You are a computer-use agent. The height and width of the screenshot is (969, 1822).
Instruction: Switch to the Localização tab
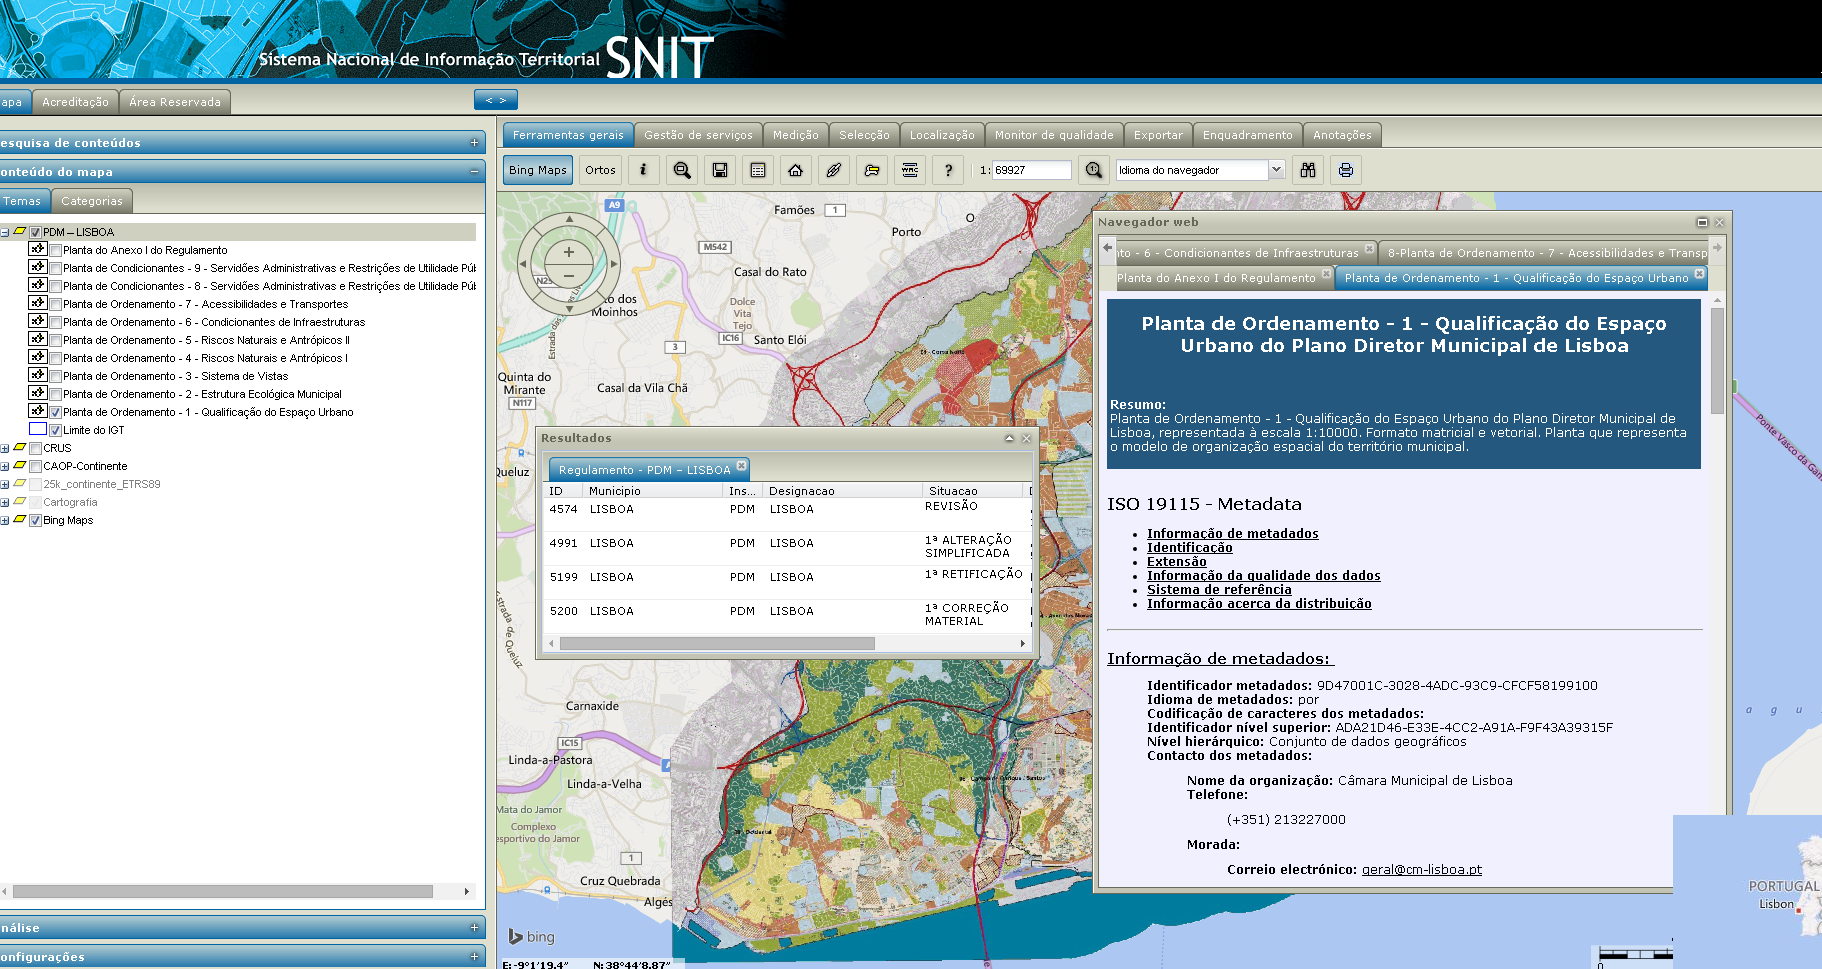point(942,135)
